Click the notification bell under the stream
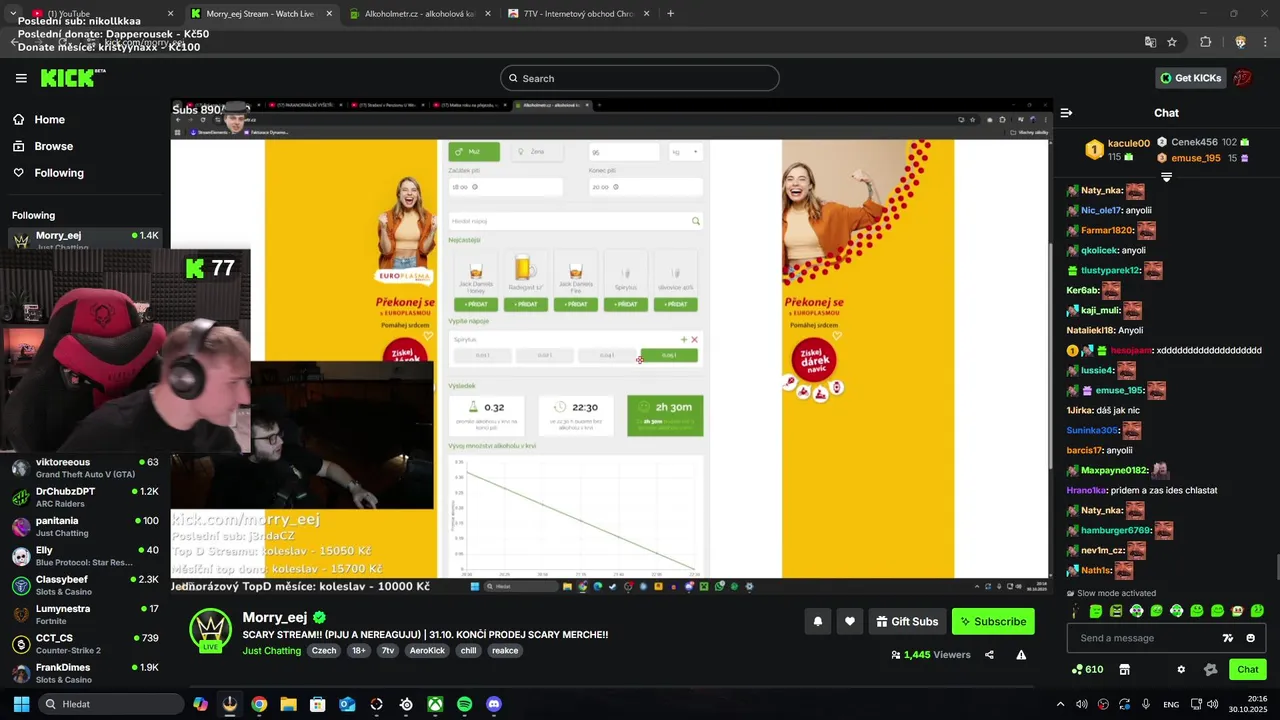 tap(817, 621)
